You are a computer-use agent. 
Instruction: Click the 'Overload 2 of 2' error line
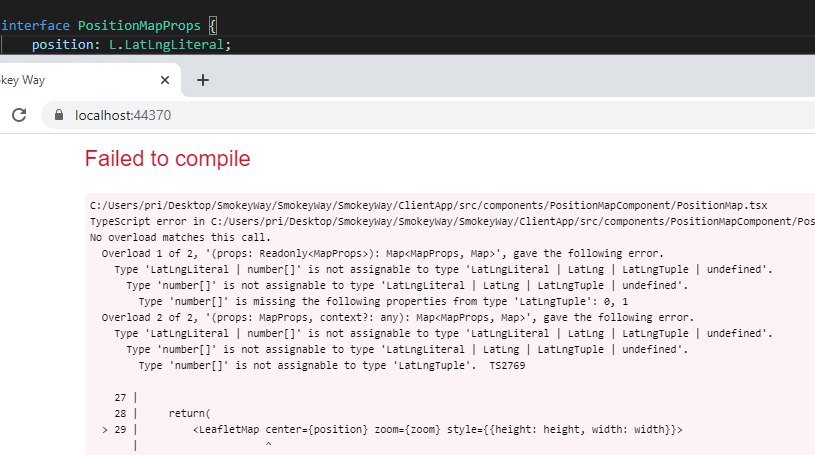tap(398, 318)
